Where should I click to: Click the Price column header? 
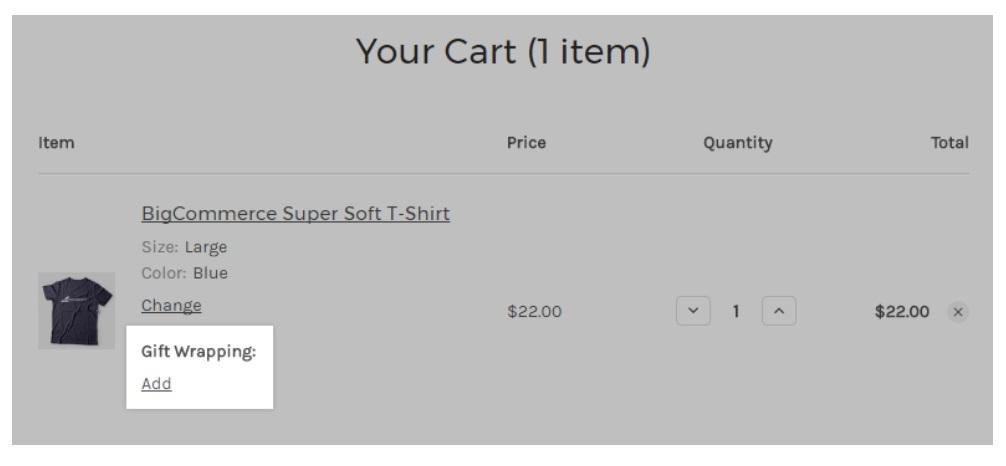click(x=526, y=143)
